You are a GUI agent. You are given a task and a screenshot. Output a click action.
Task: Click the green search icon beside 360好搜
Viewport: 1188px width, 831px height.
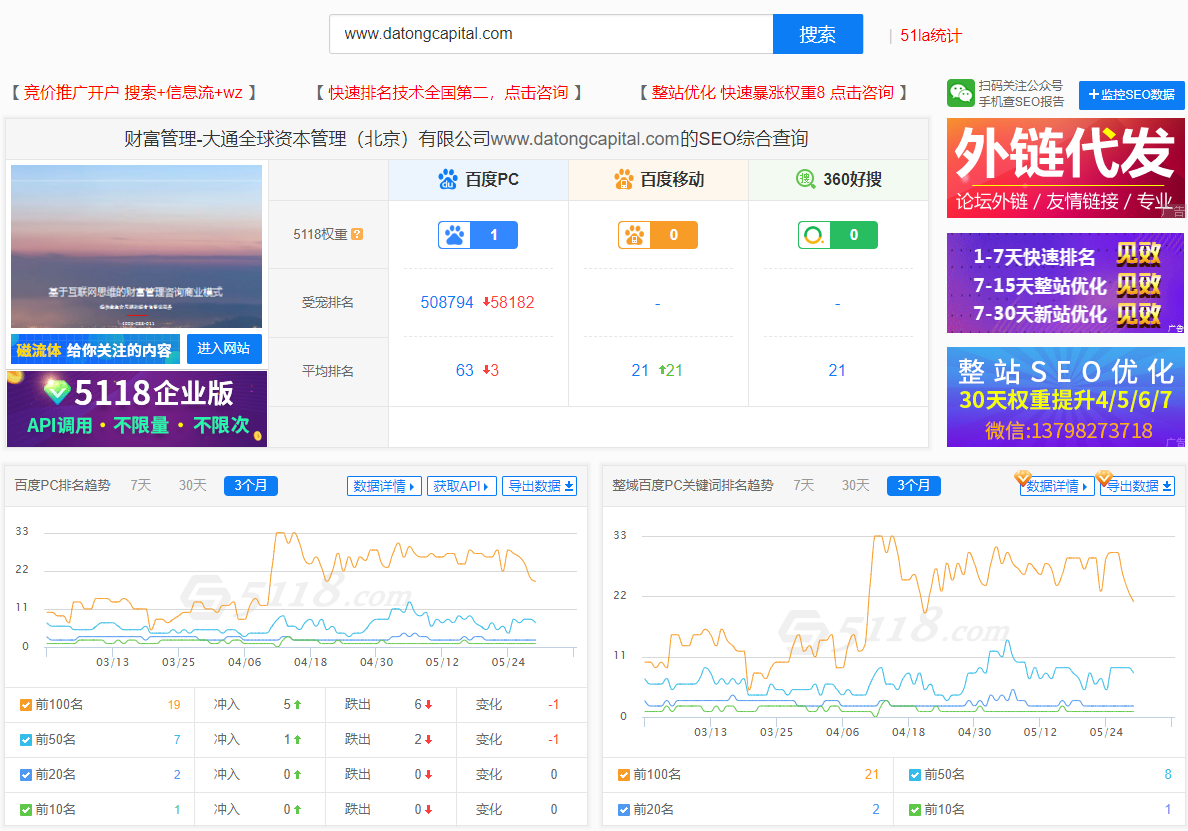[x=805, y=179]
